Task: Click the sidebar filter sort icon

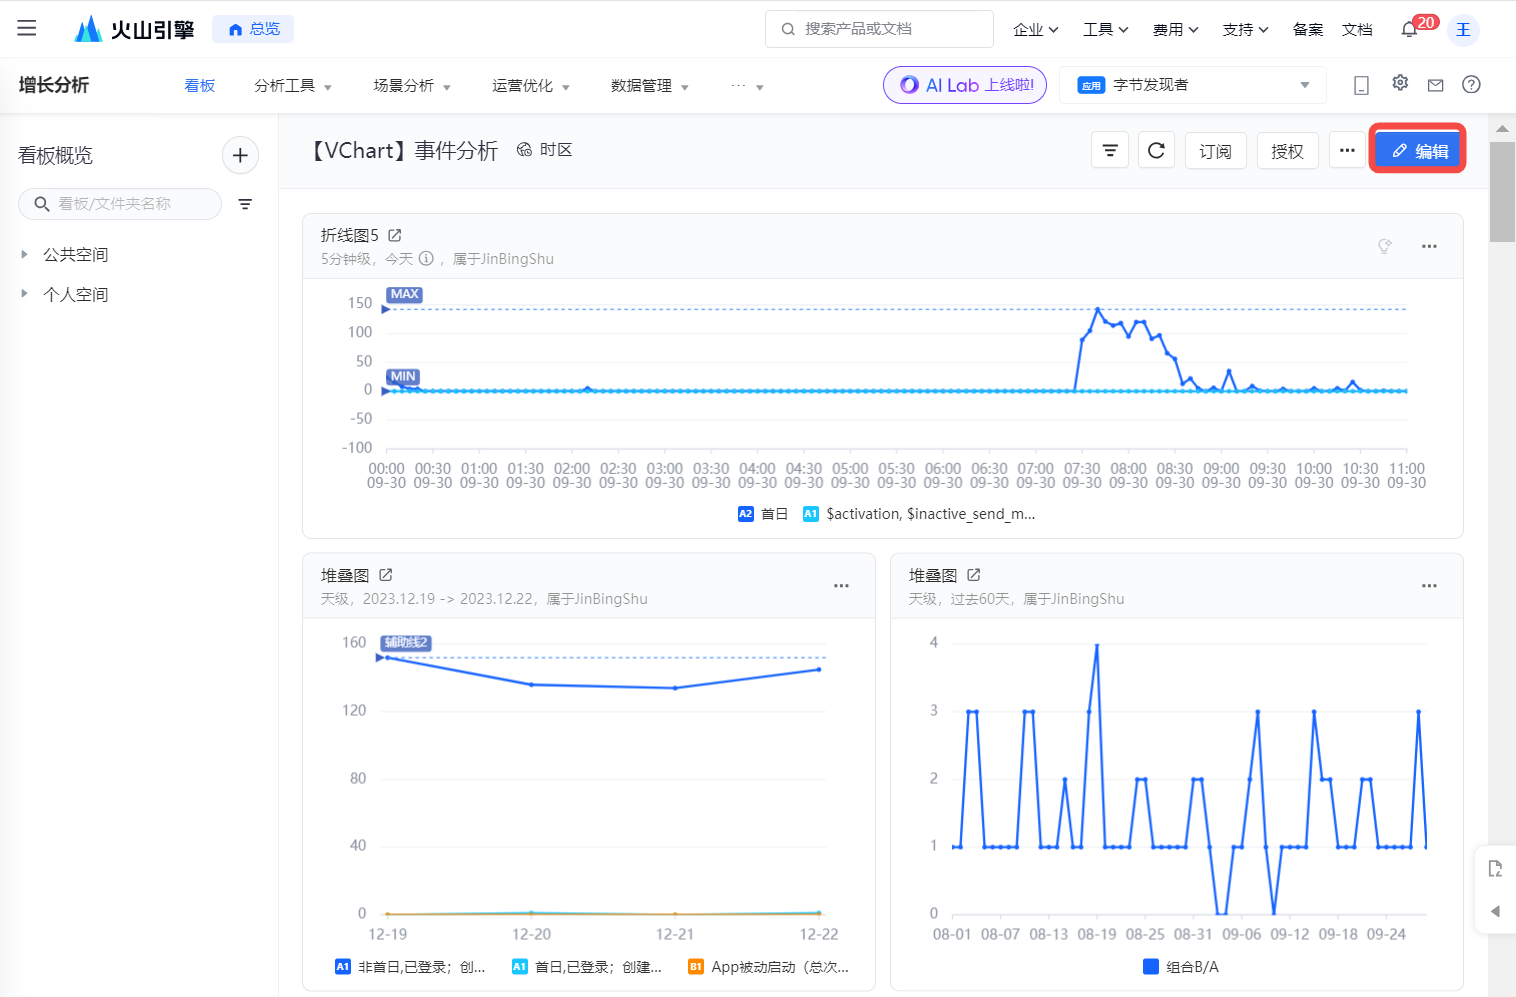Action: (x=245, y=204)
